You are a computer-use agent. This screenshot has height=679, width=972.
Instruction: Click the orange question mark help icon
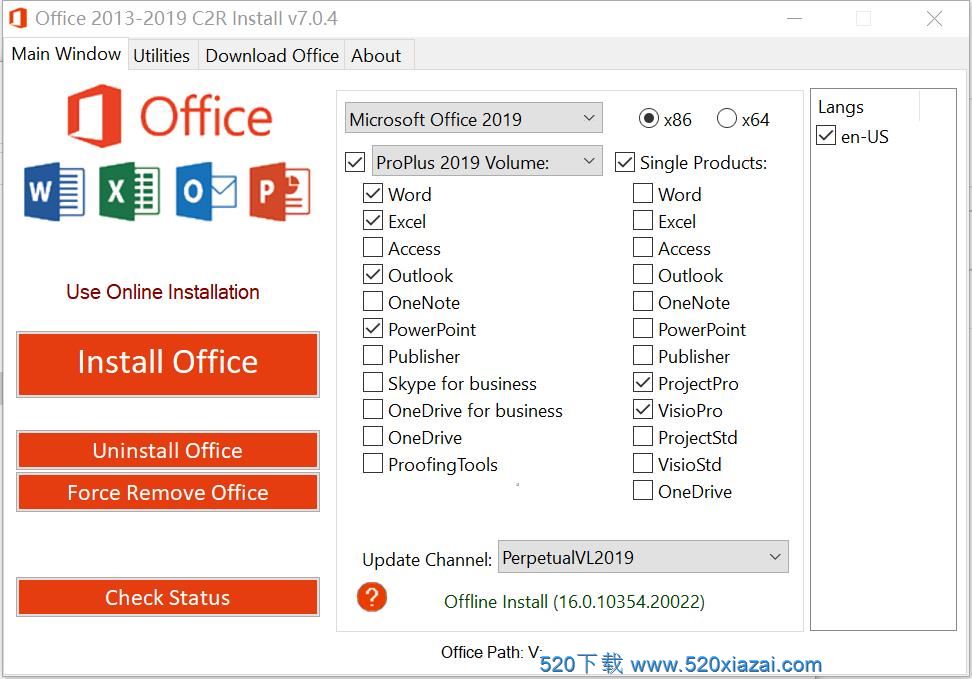(x=372, y=598)
